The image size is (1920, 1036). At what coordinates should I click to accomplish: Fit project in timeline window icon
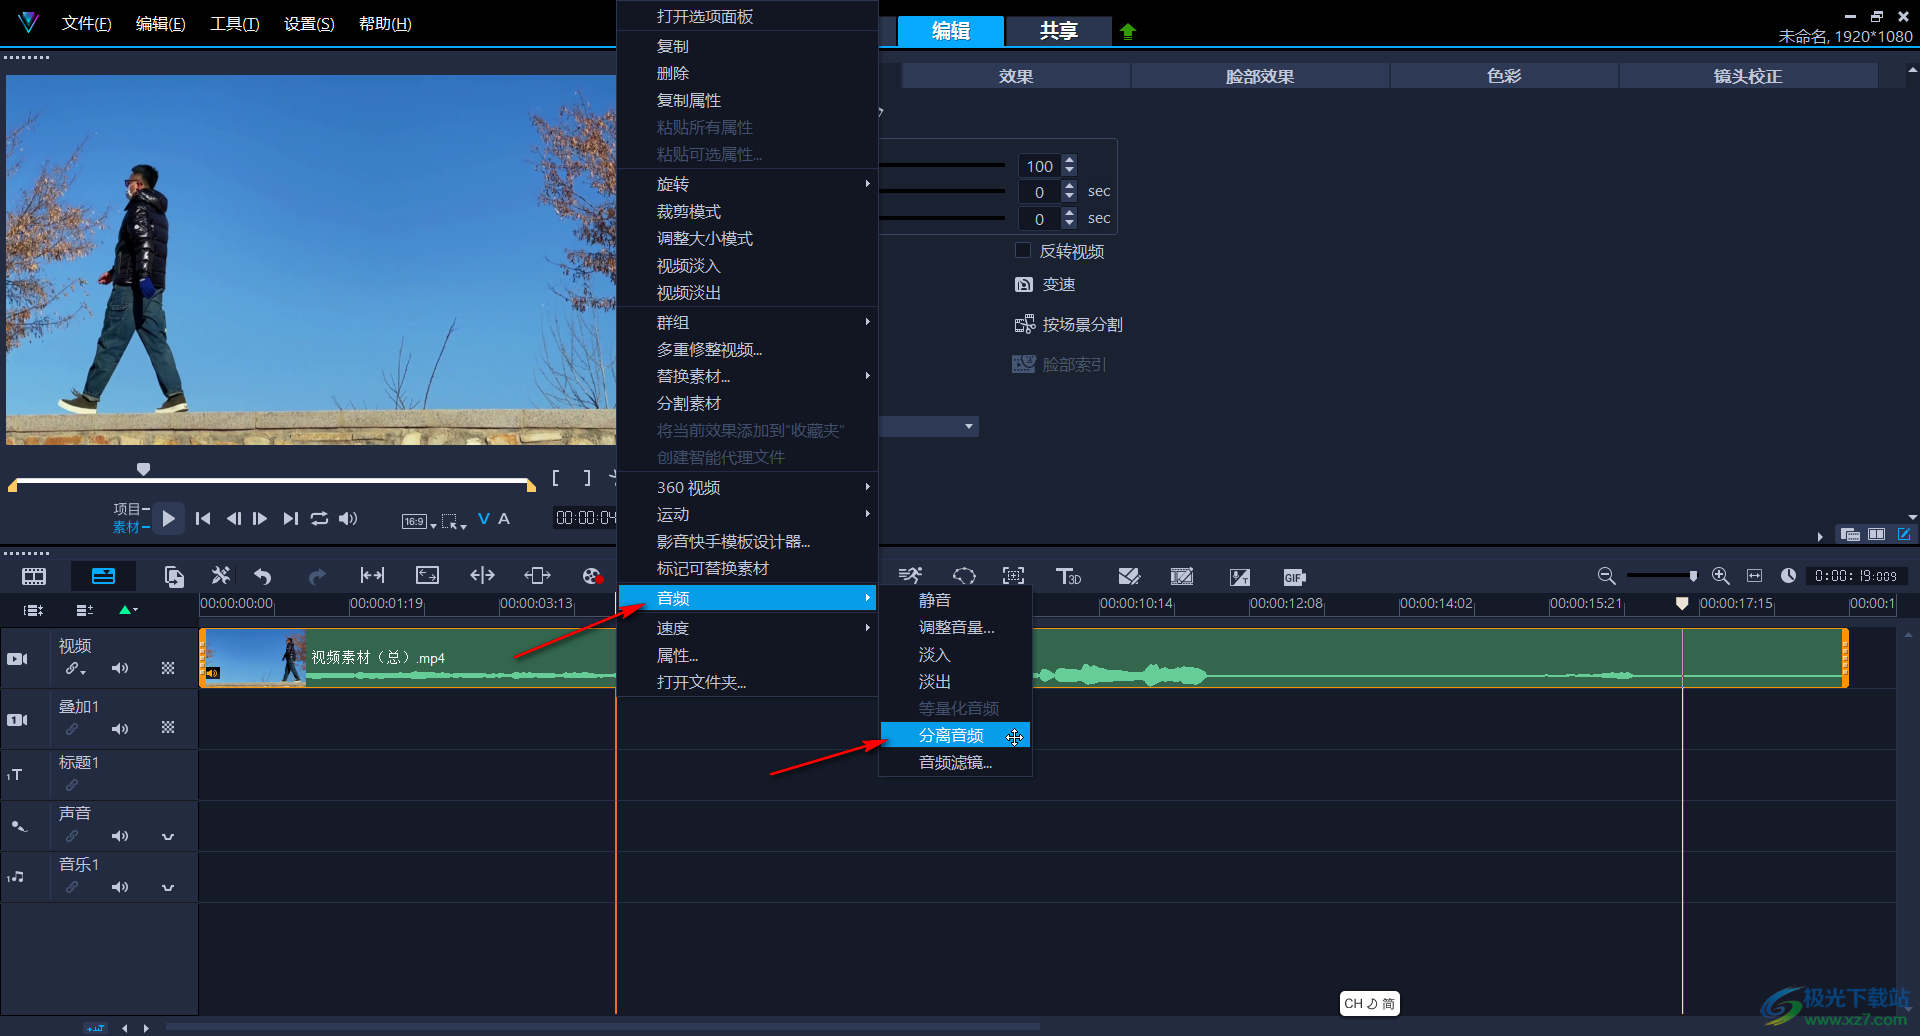pyautogui.click(x=1754, y=576)
